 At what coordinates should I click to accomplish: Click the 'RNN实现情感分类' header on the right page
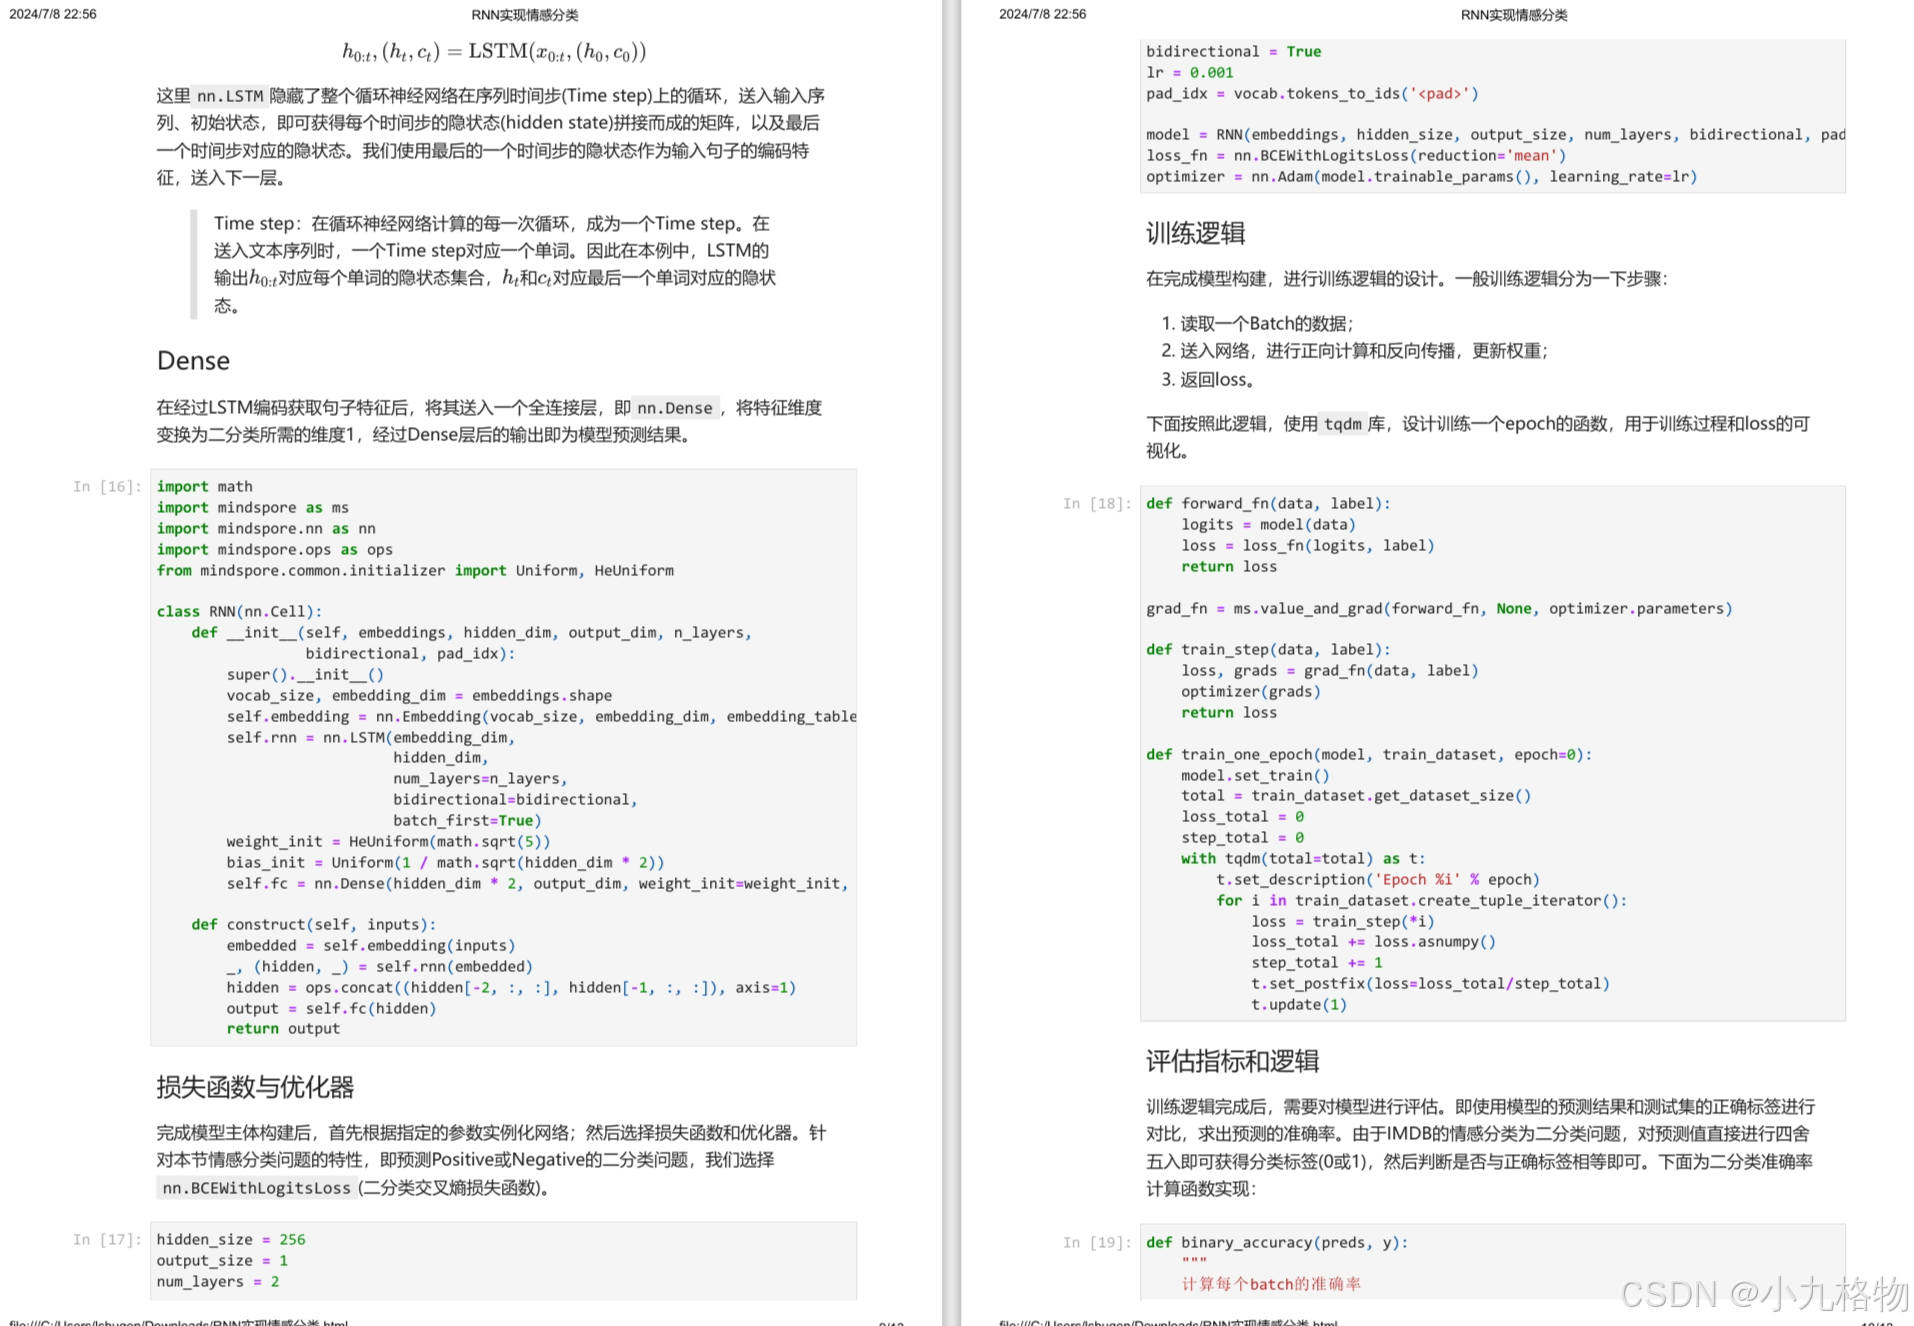coord(1514,15)
